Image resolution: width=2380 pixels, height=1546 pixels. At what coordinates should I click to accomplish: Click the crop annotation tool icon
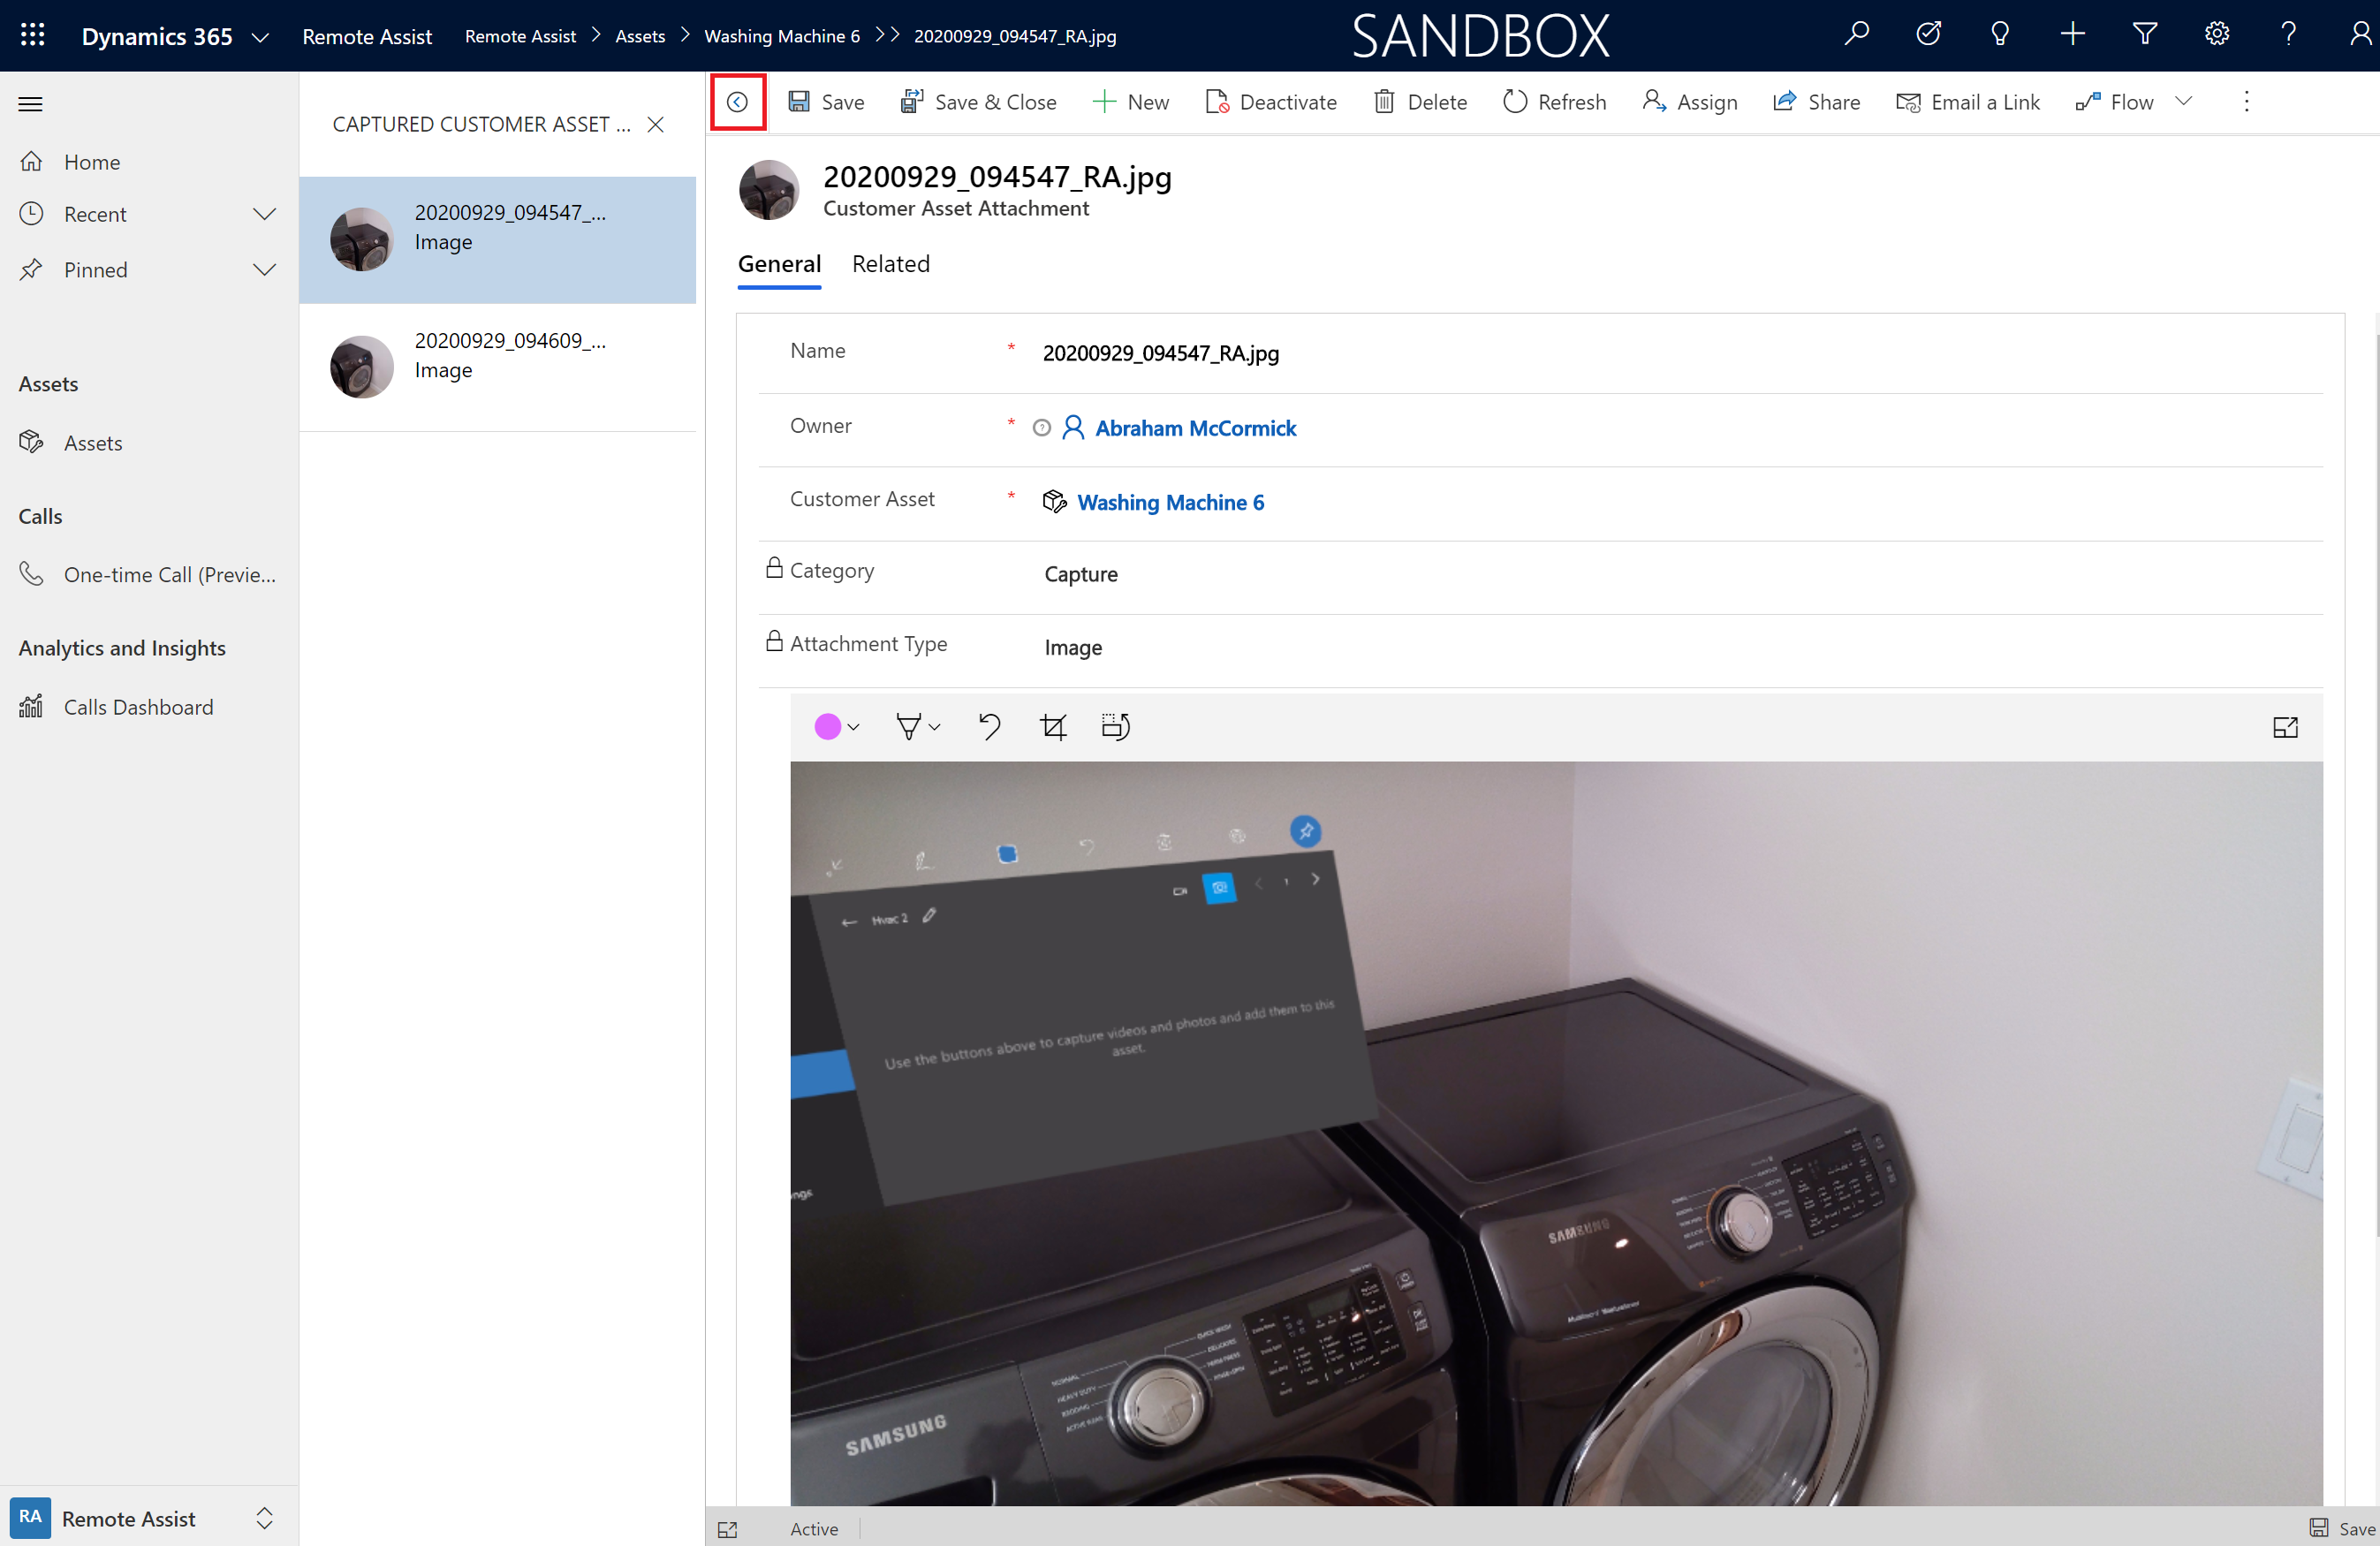point(1055,725)
